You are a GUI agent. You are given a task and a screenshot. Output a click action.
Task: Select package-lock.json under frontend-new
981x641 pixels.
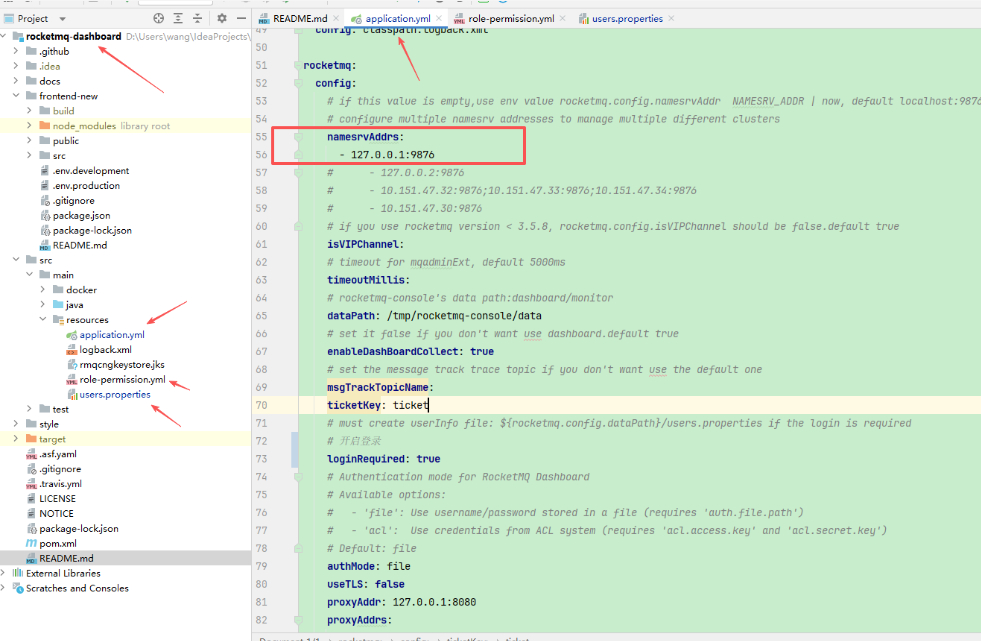pos(92,230)
